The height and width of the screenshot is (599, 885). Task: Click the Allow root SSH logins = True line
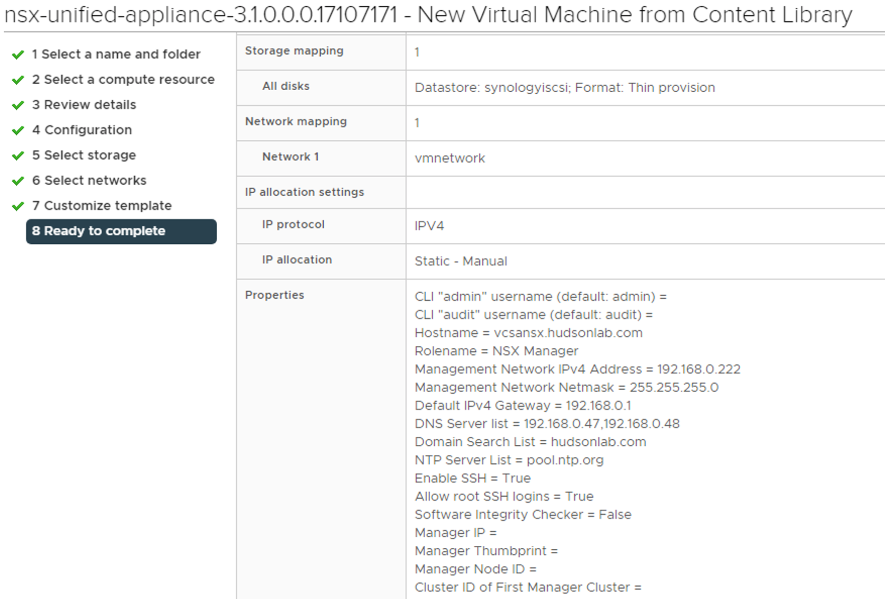point(504,496)
